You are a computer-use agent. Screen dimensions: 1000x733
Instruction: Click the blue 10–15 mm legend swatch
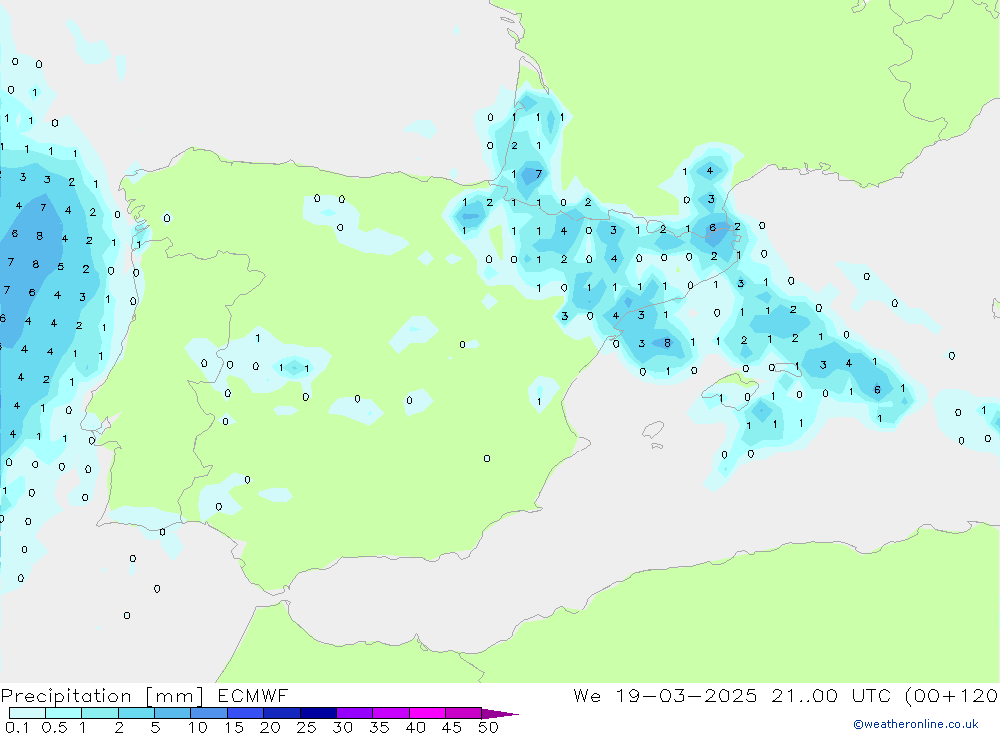tap(209, 714)
